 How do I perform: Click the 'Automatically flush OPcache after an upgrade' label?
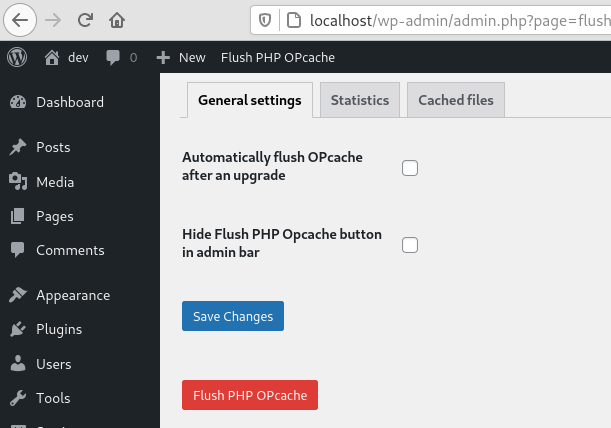click(x=272, y=166)
